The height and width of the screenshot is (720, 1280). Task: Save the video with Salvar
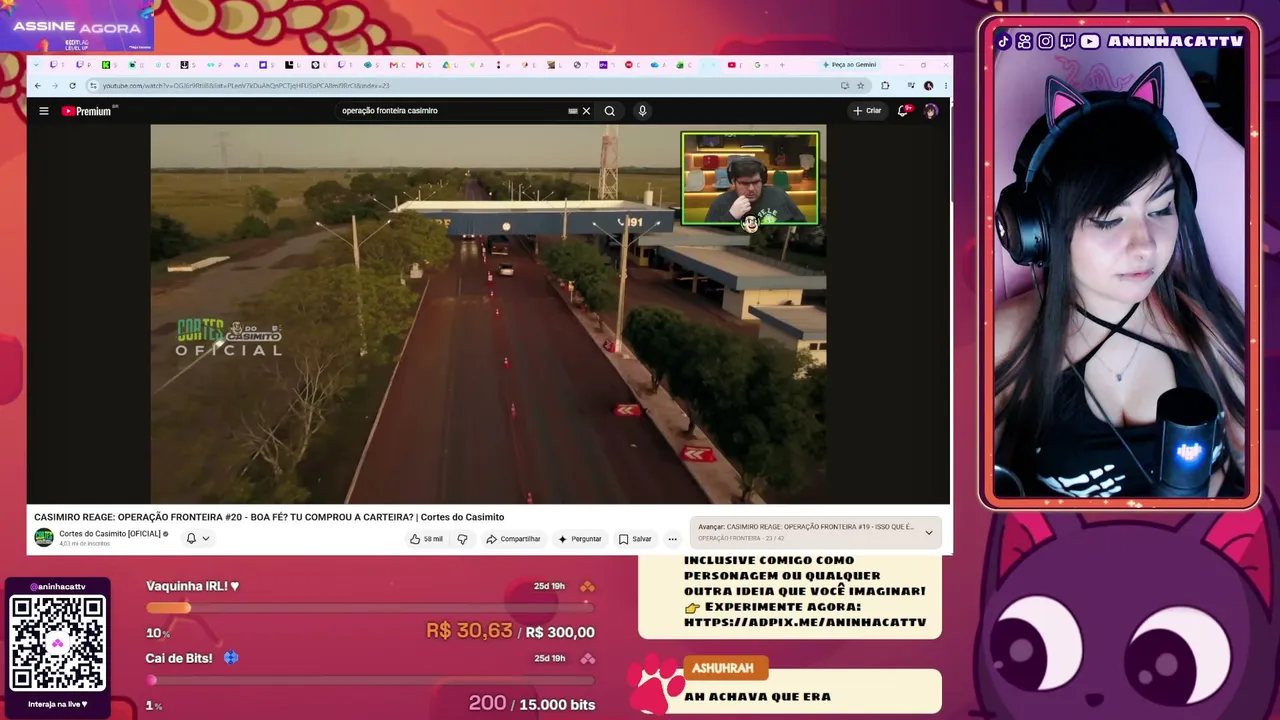click(635, 539)
